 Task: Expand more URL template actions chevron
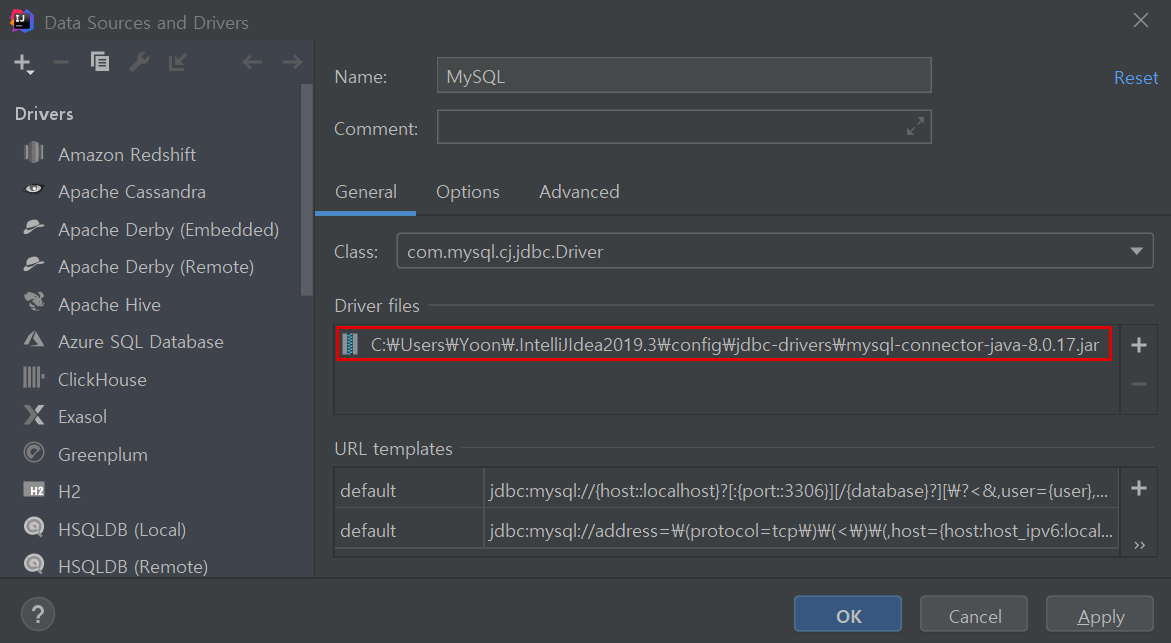click(x=1139, y=545)
